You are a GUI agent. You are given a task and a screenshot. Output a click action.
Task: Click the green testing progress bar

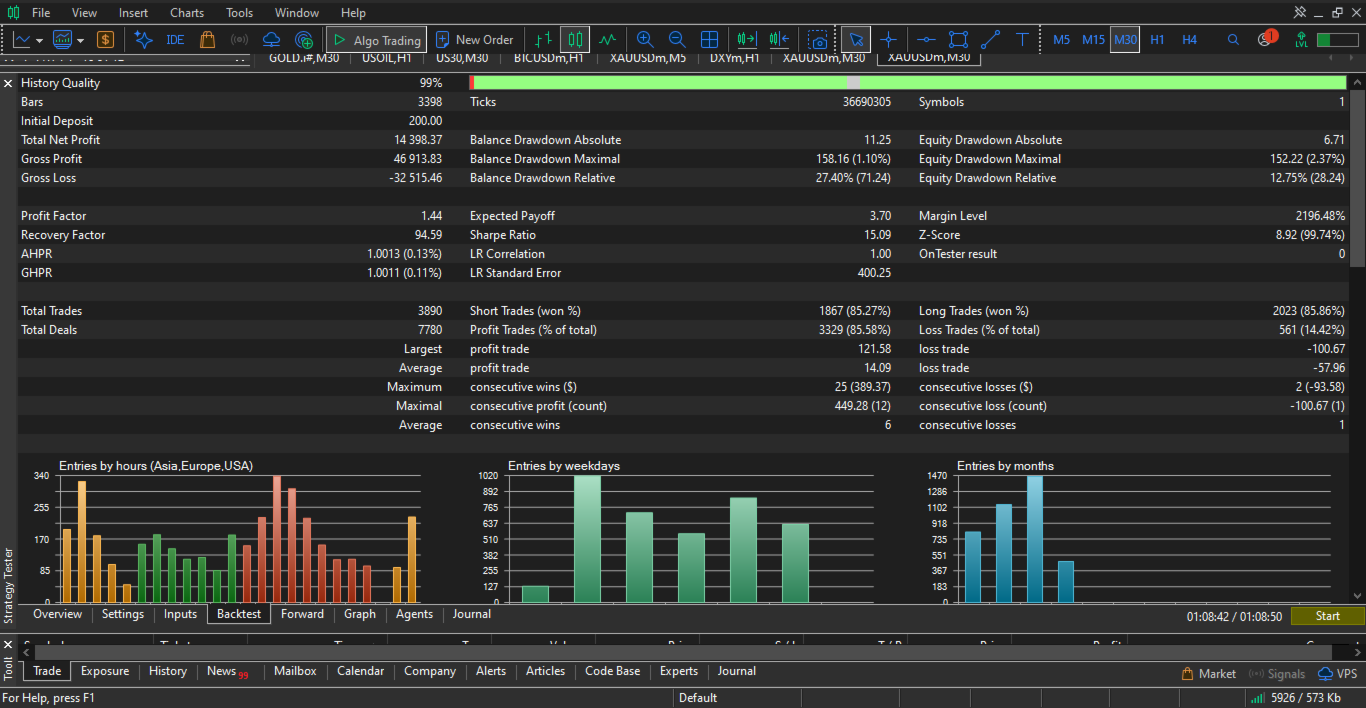click(x=908, y=83)
